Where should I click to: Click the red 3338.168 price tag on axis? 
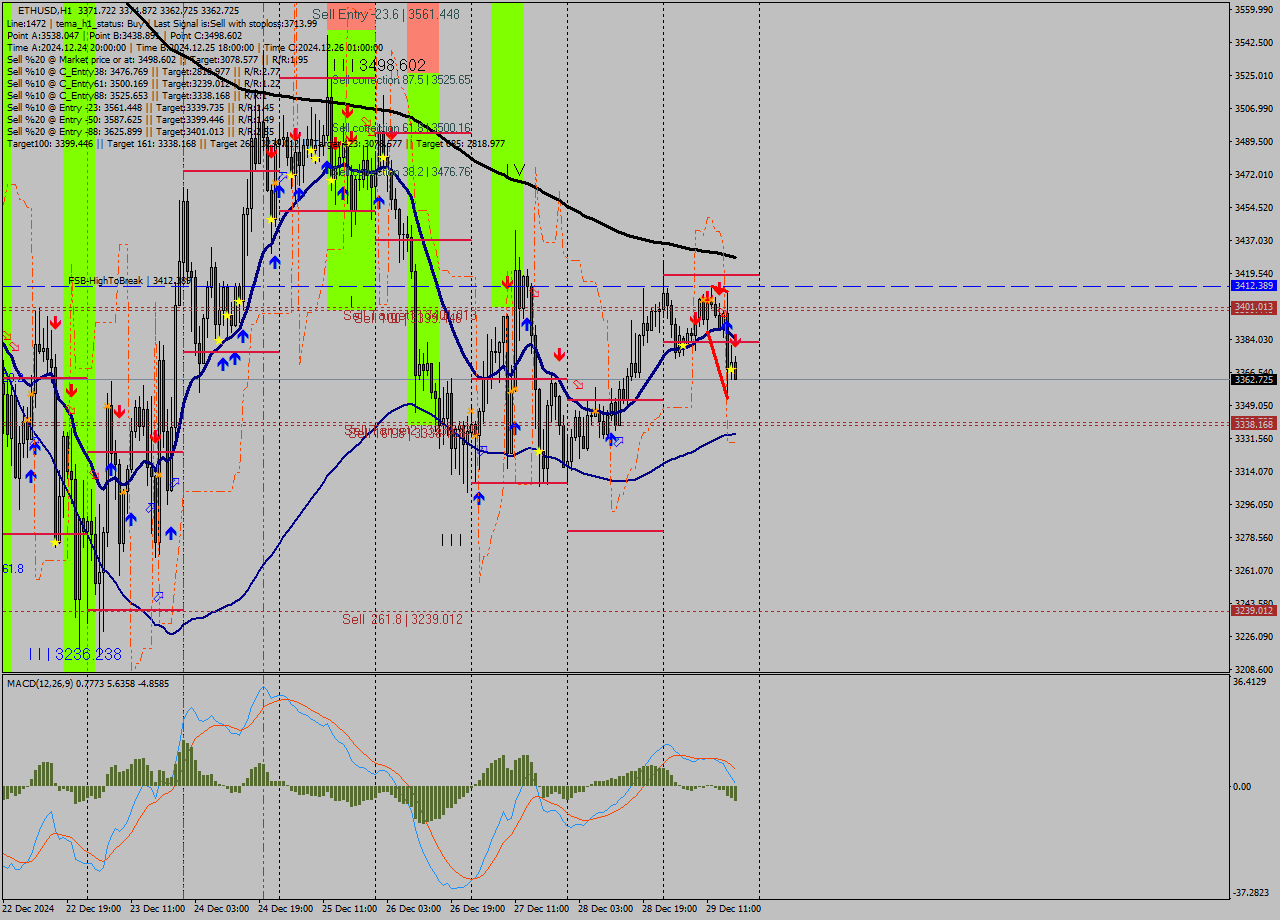point(1253,424)
